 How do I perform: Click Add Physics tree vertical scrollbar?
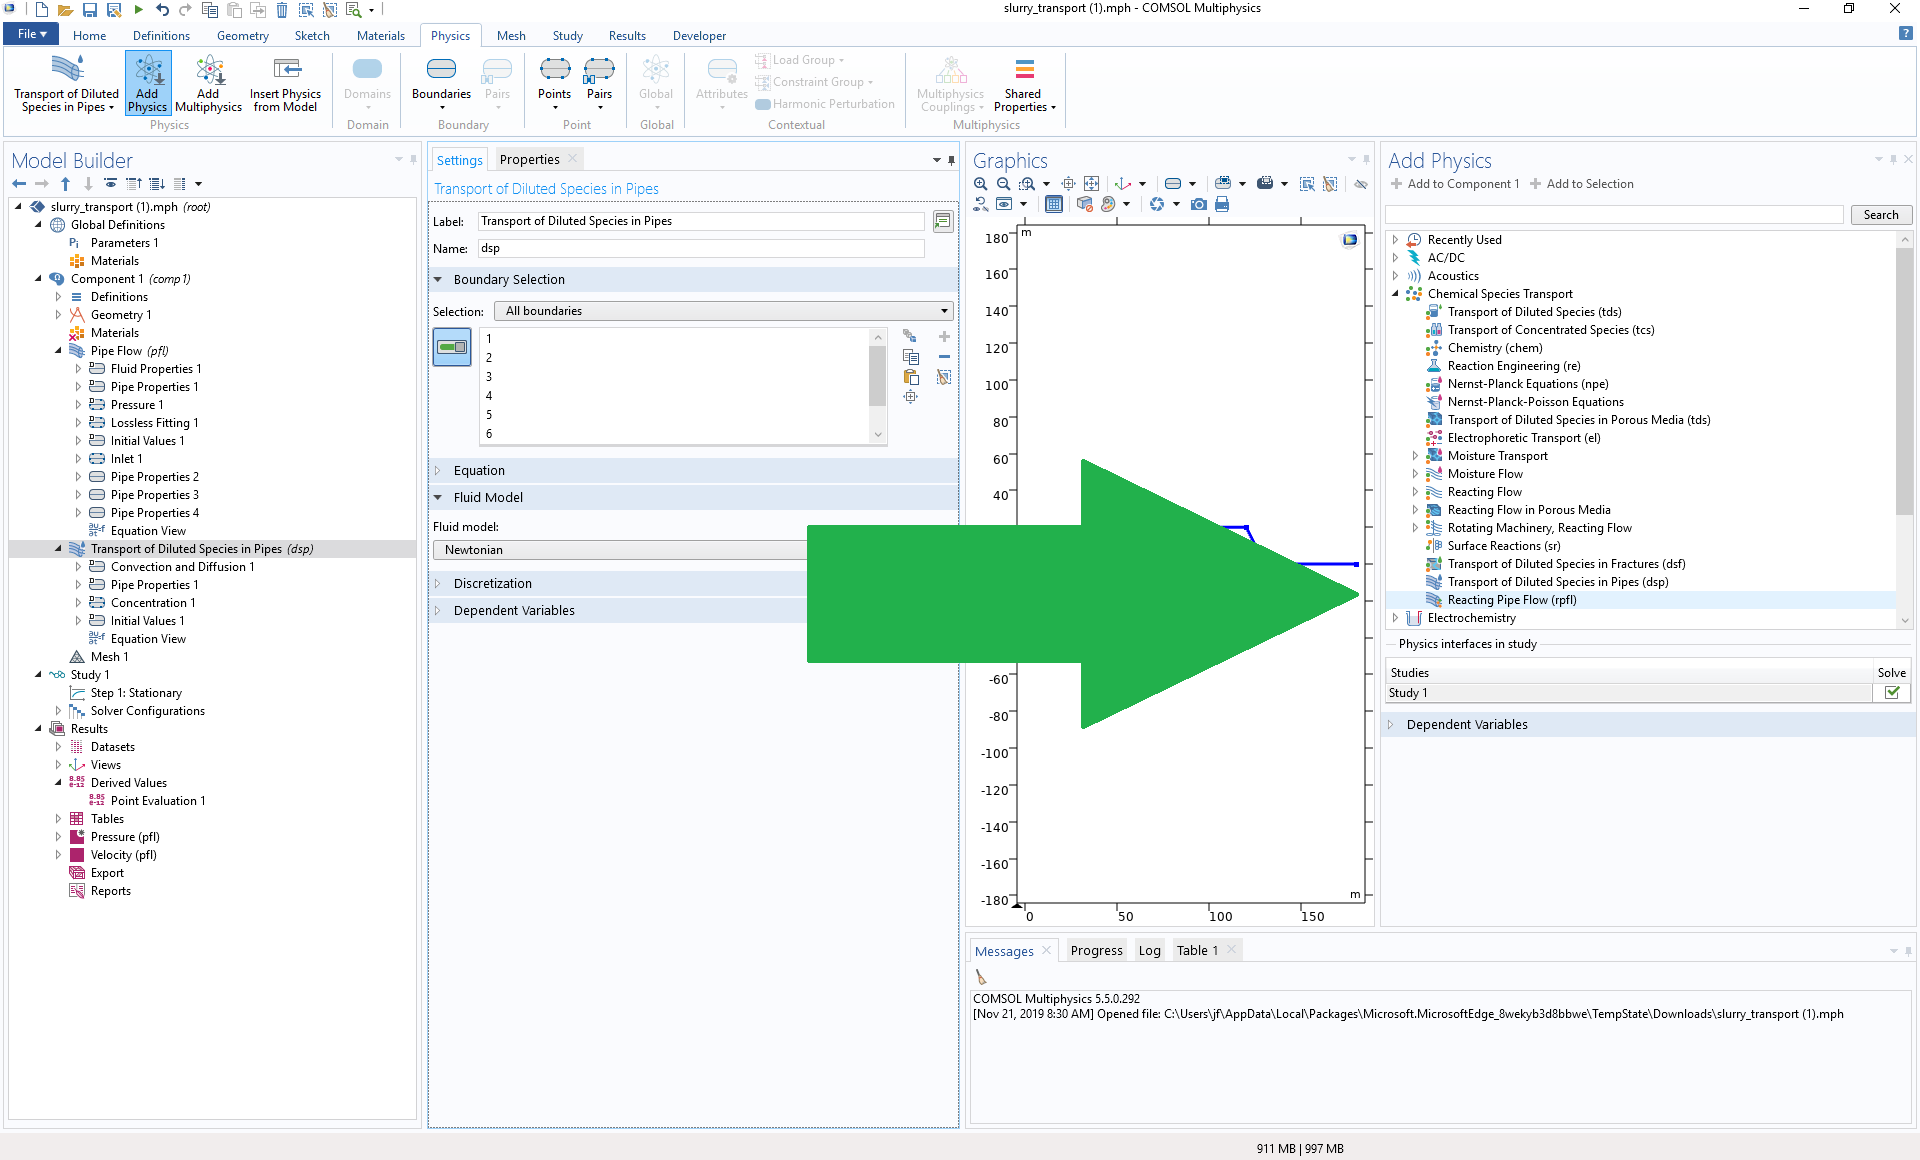coord(1904,380)
